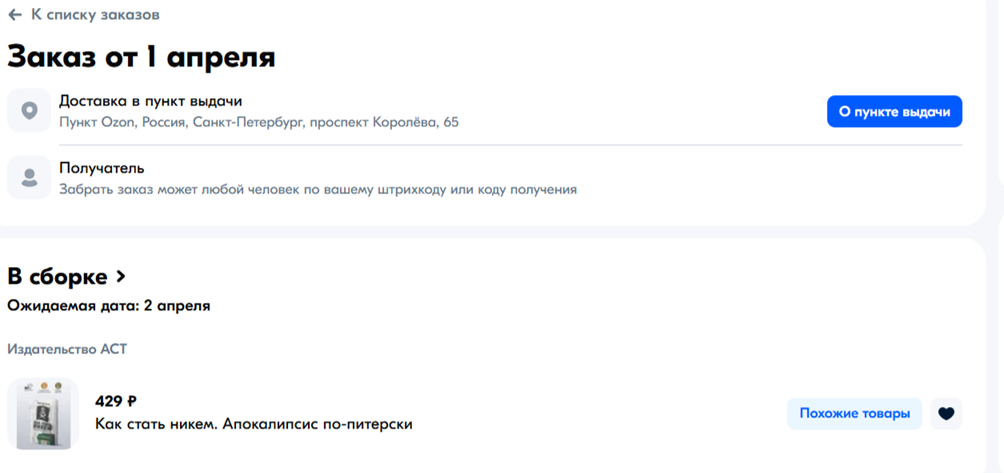The image size is (1004, 473).
Task: Select the 'Получатель' label
Action: point(102,168)
